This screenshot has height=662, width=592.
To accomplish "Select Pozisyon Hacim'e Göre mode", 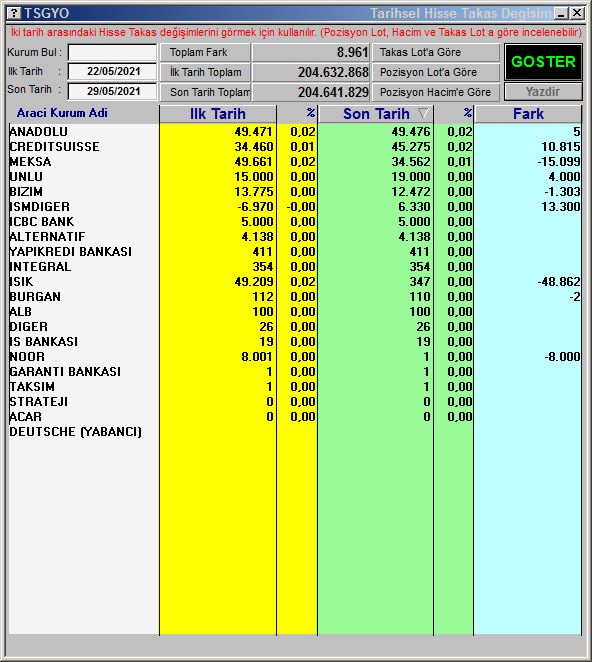I will tap(435, 92).
